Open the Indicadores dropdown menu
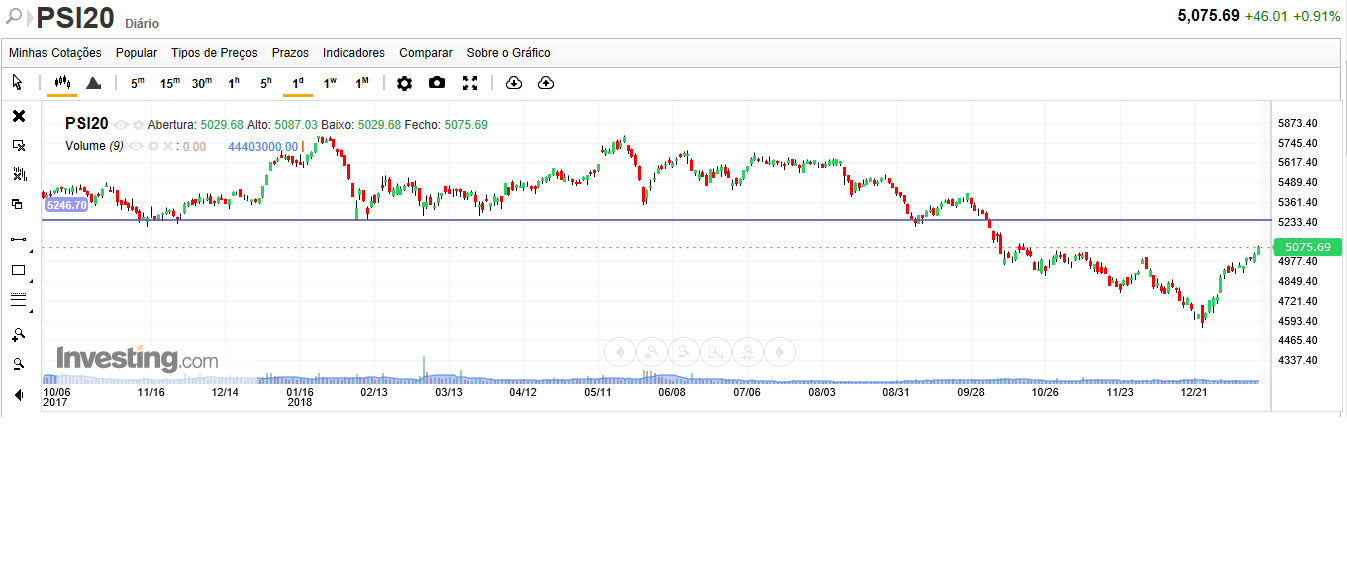 pyautogui.click(x=353, y=53)
